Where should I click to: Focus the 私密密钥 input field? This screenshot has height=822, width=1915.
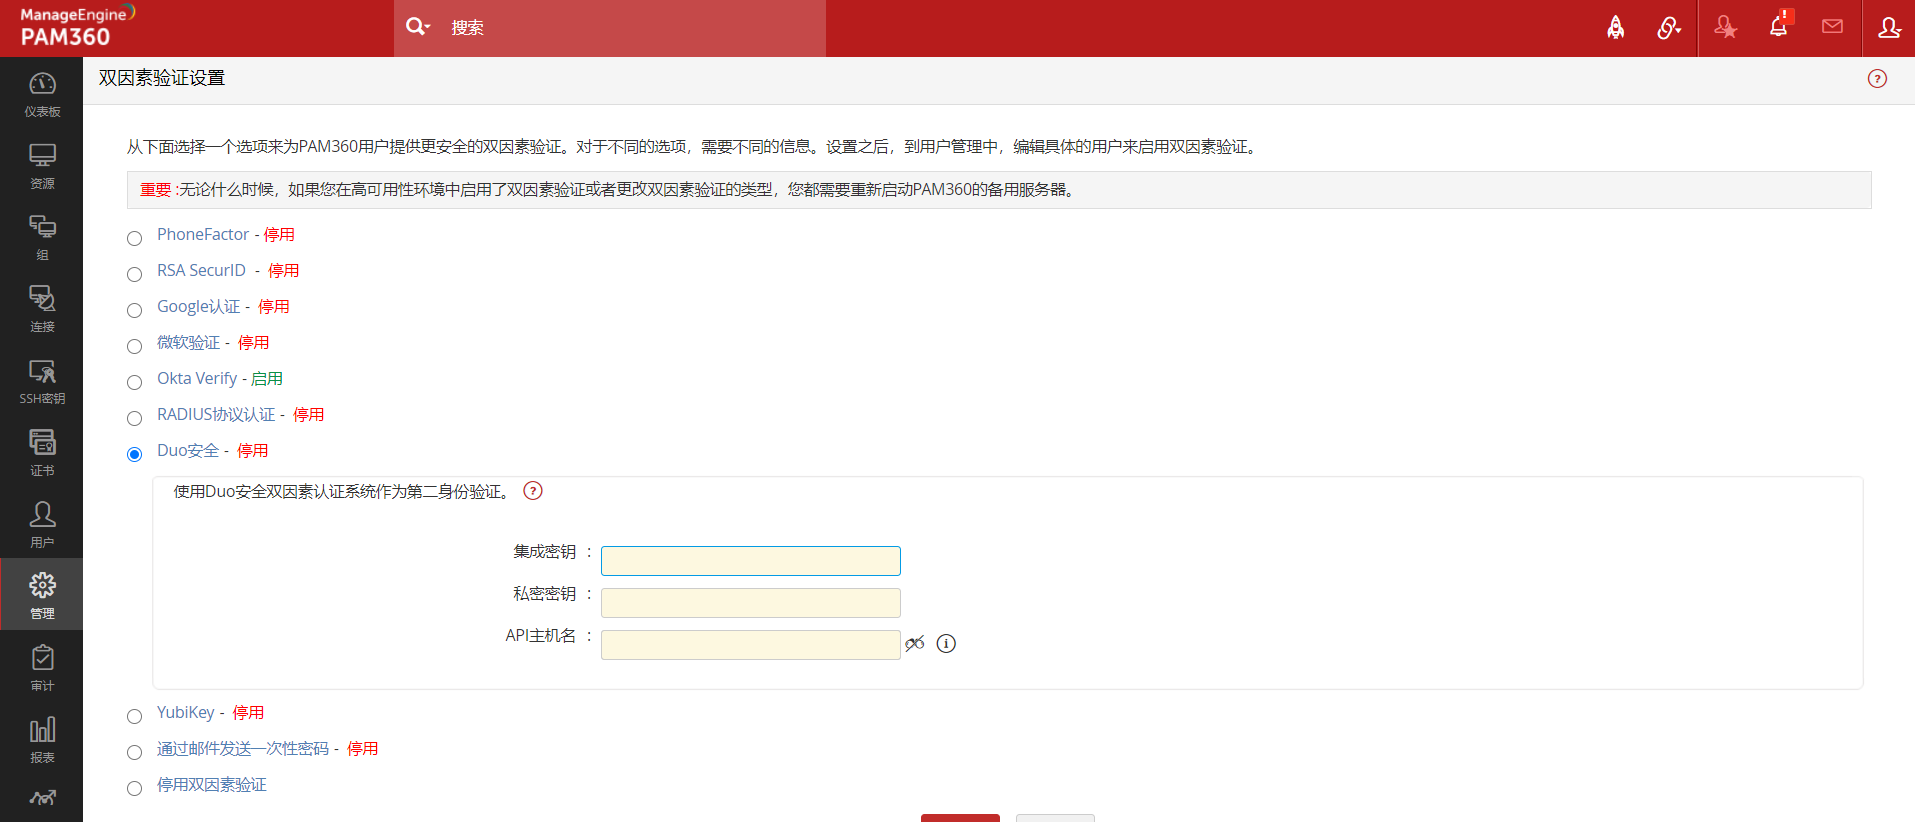[751, 603]
